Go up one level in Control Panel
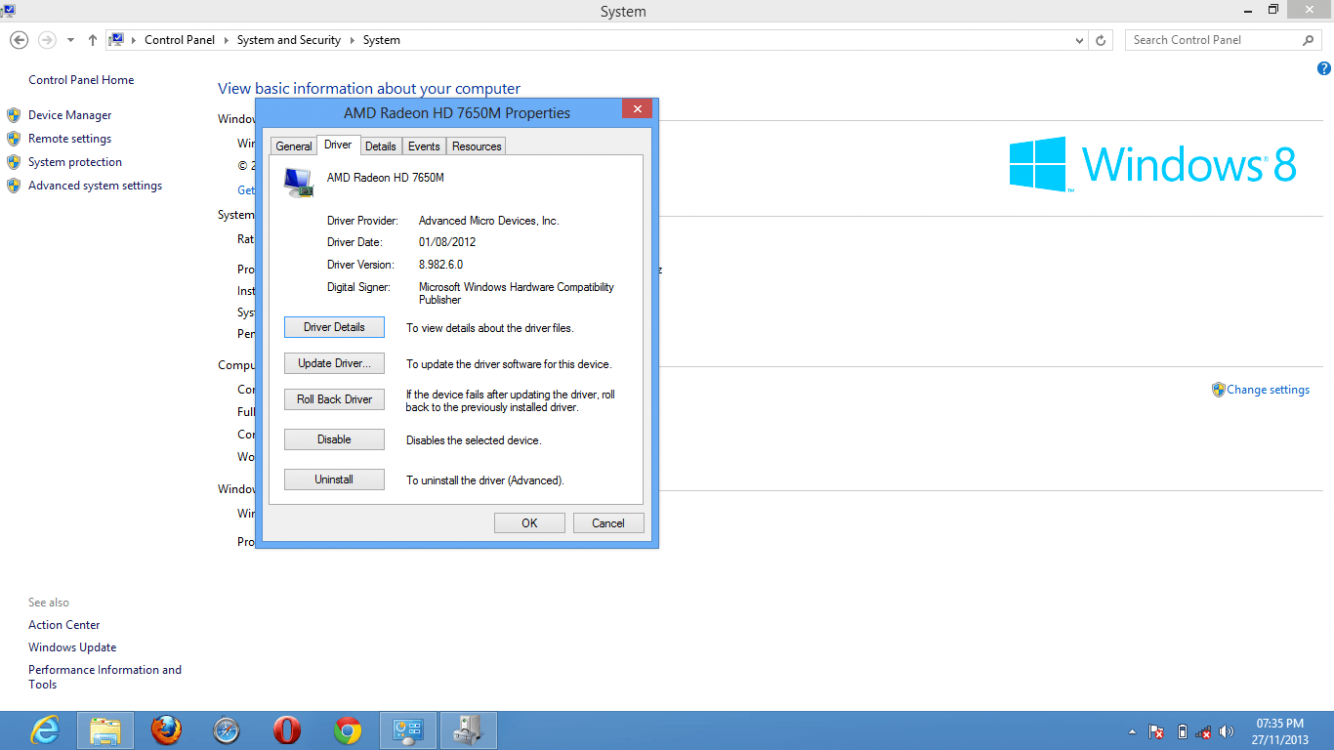 click(92, 40)
